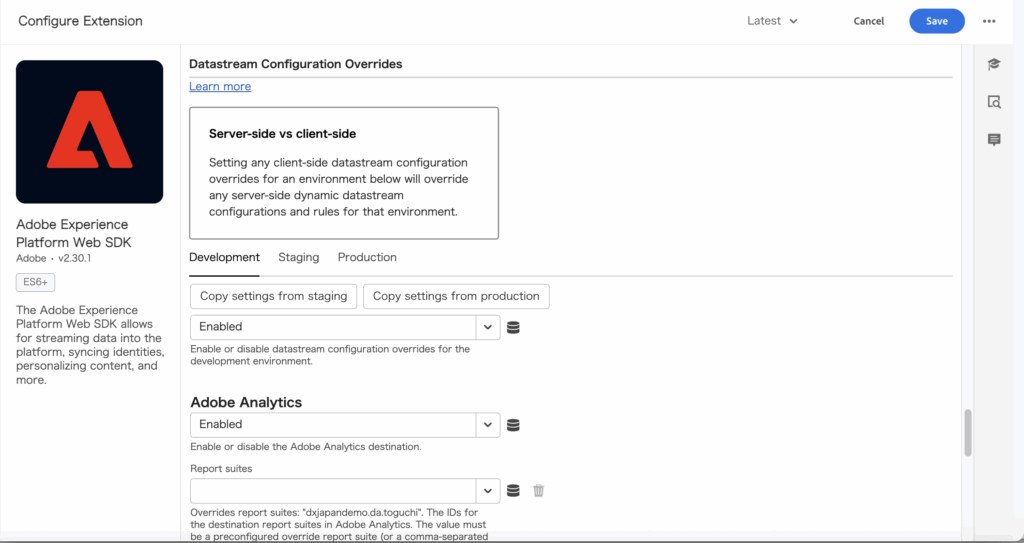This screenshot has width=1024, height=543.
Task: Click the Server-side vs client-side title
Action: pyautogui.click(x=282, y=134)
